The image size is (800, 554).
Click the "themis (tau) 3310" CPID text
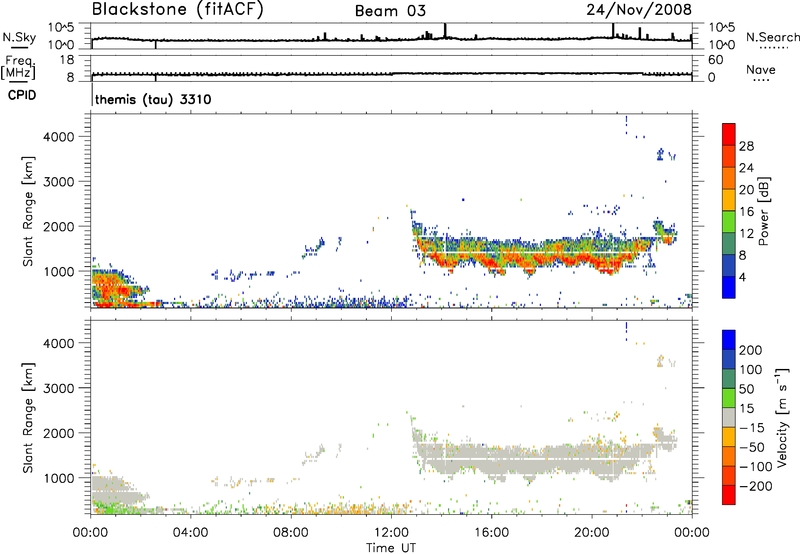[x=153, y=99]
